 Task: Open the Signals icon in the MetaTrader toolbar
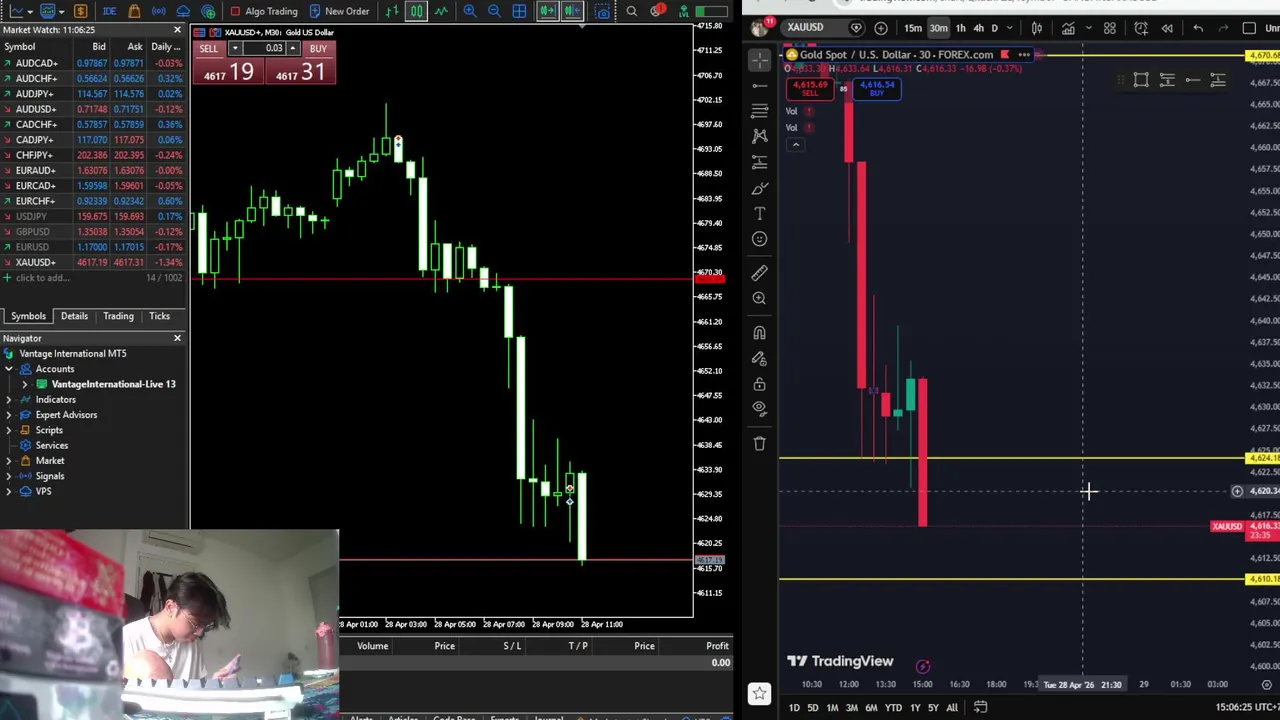(x=158, y=11)
